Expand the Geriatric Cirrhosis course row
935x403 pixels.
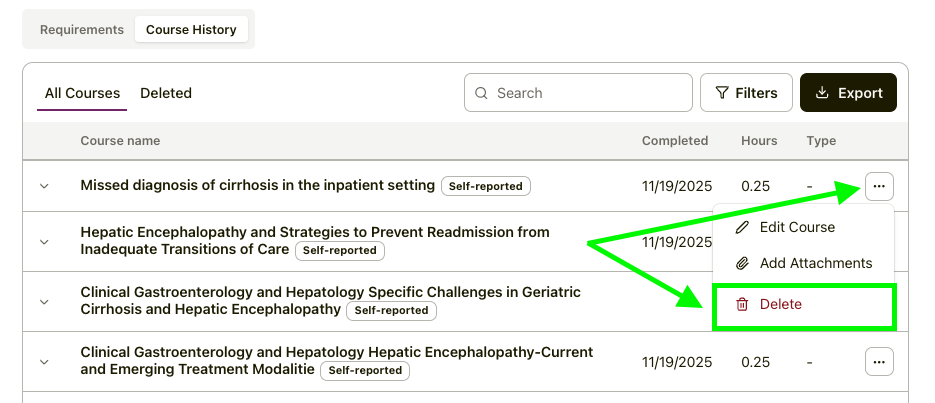pos(44,301)
